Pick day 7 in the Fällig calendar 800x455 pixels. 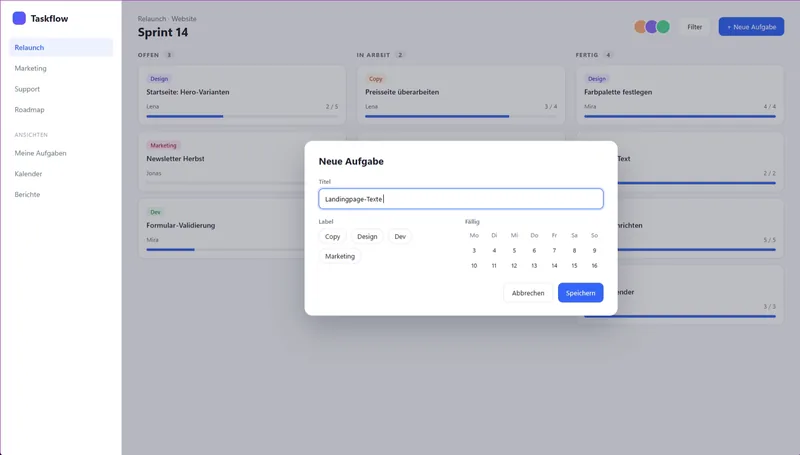554,250
